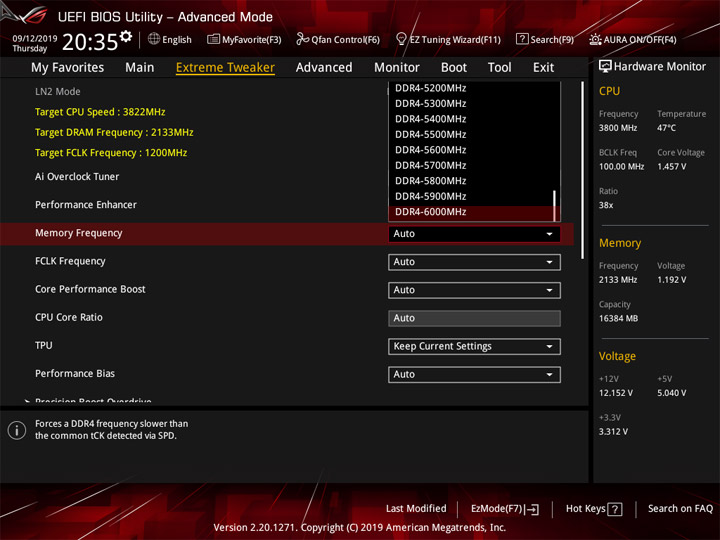Click Search on FAQ
720x540 pixels.
680,509
